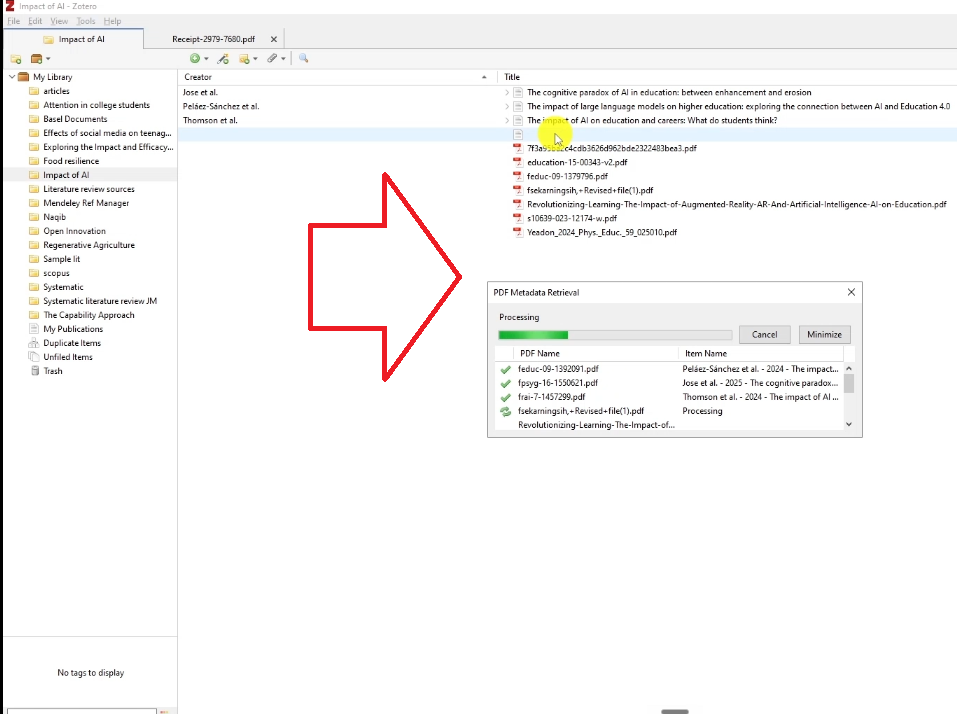Open Duplicate Items
957x714 pixels.
pos(72,343)
